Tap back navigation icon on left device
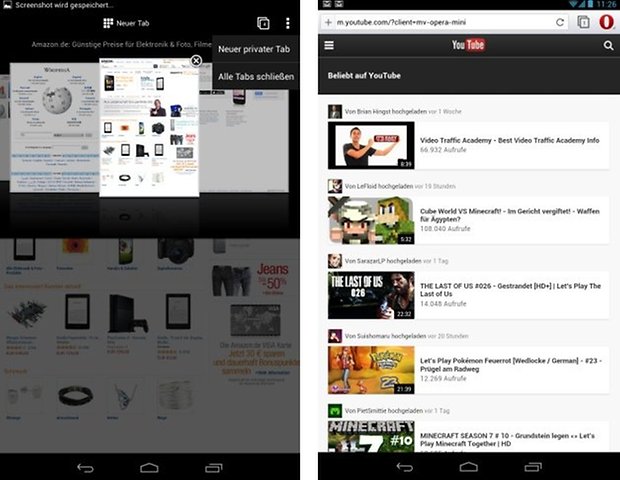620x480 pixels. [x=85, y=468]
